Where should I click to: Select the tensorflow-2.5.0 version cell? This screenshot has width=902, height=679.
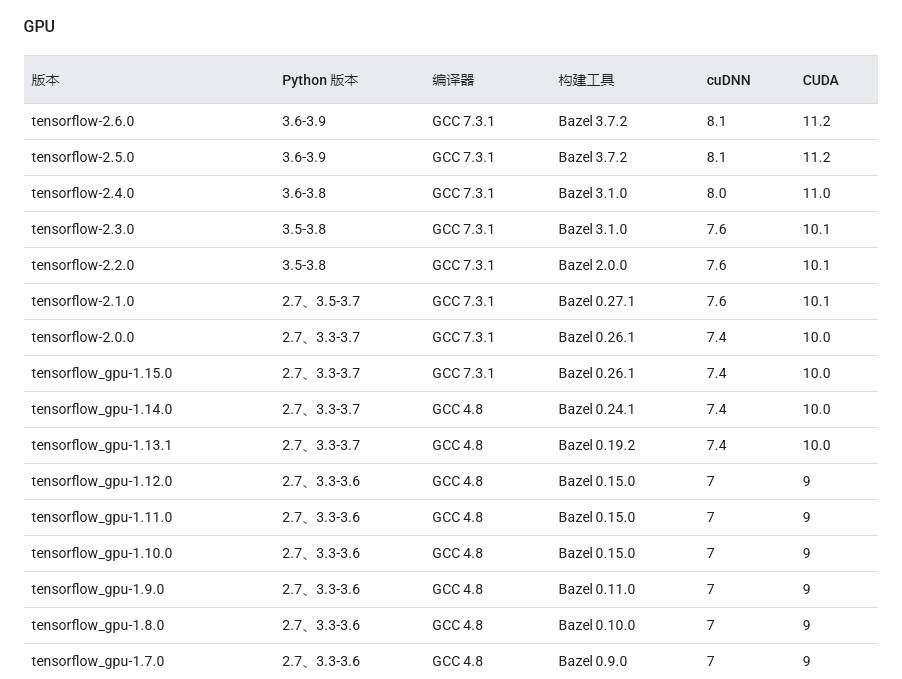[83, 157]
